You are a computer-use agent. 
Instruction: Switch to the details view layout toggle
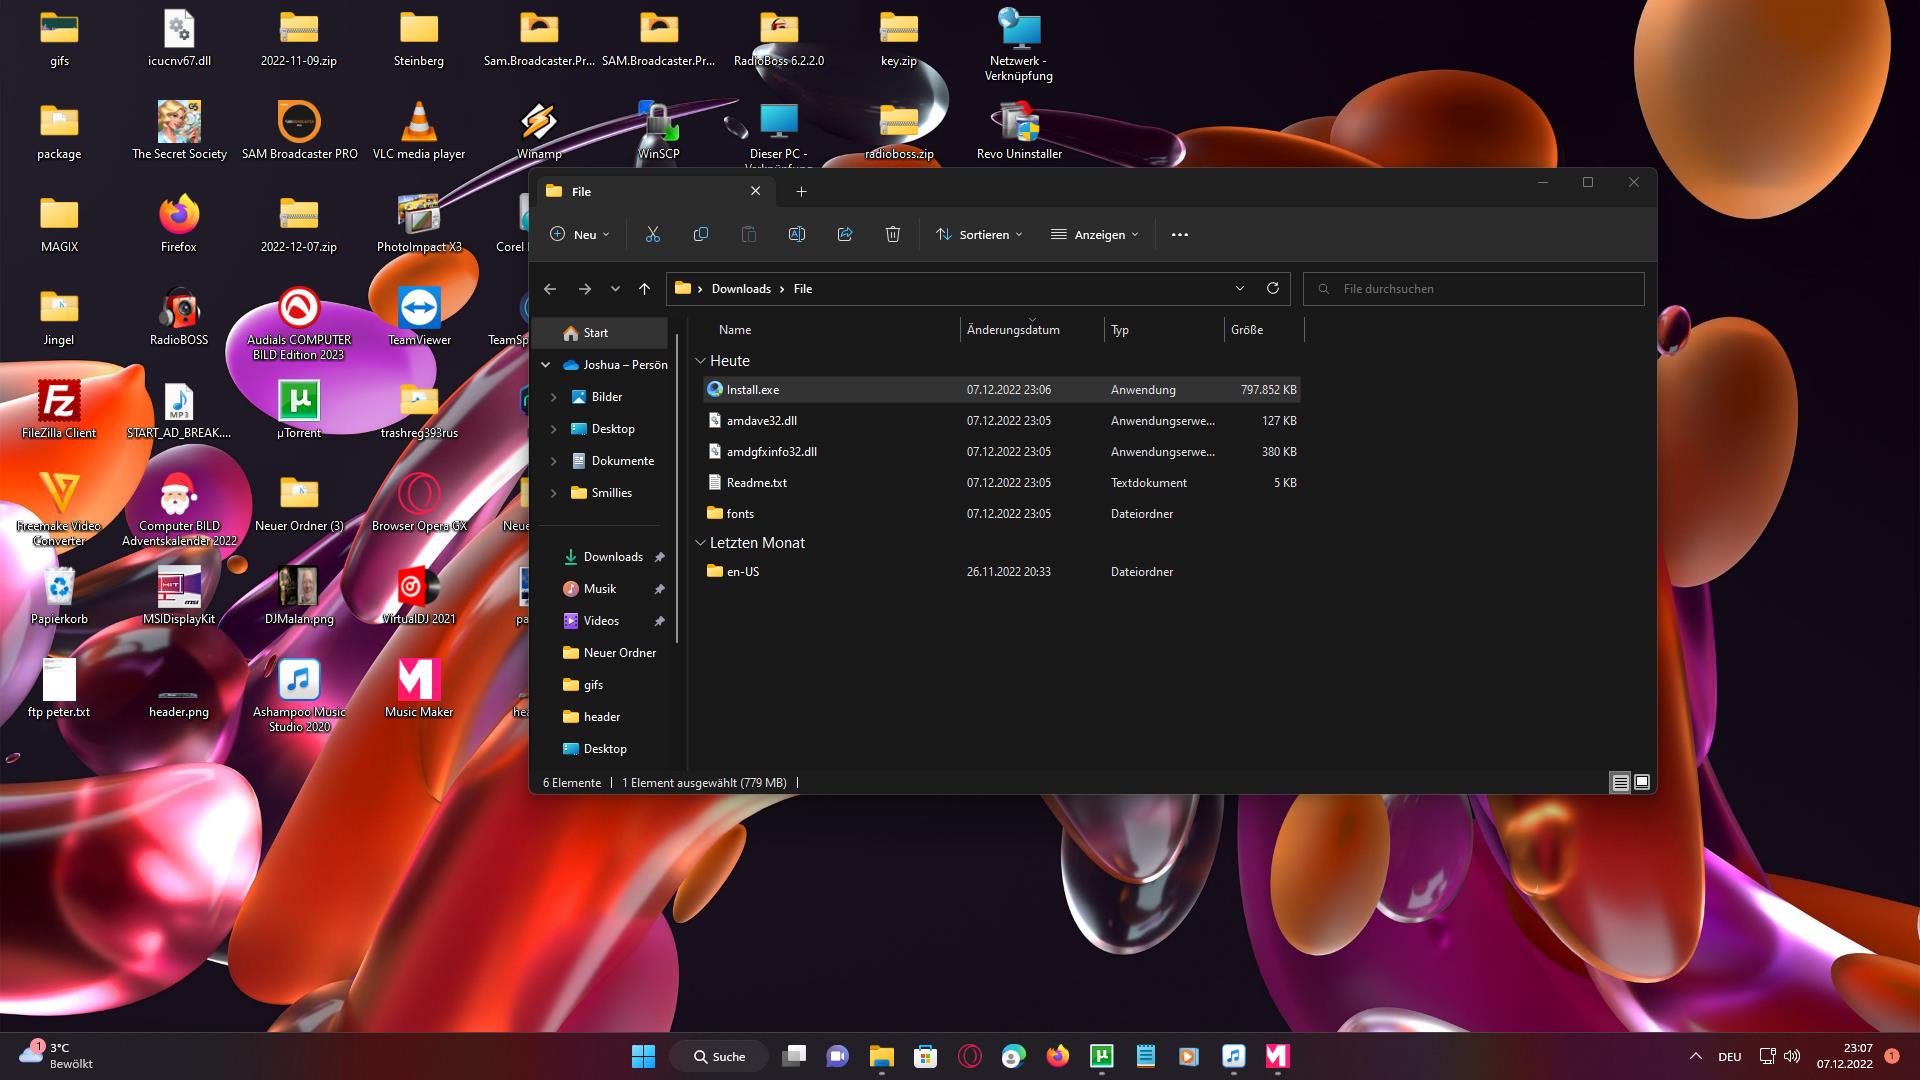(x=1621, y=783)
